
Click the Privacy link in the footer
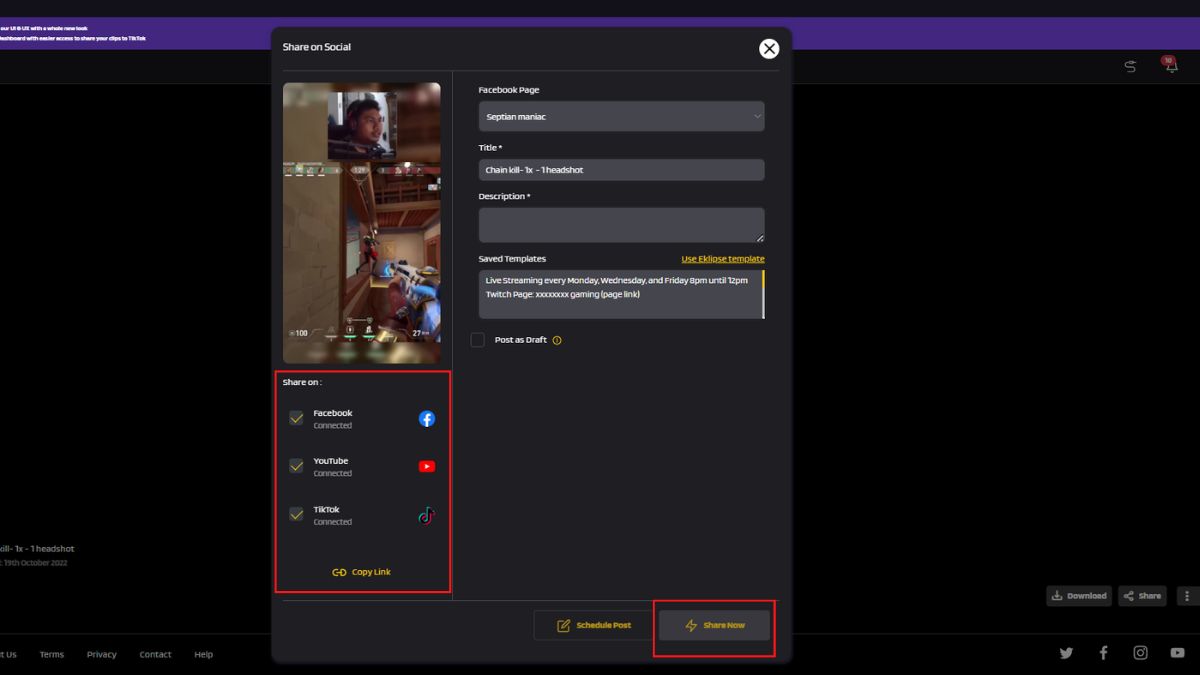point(101,654)
